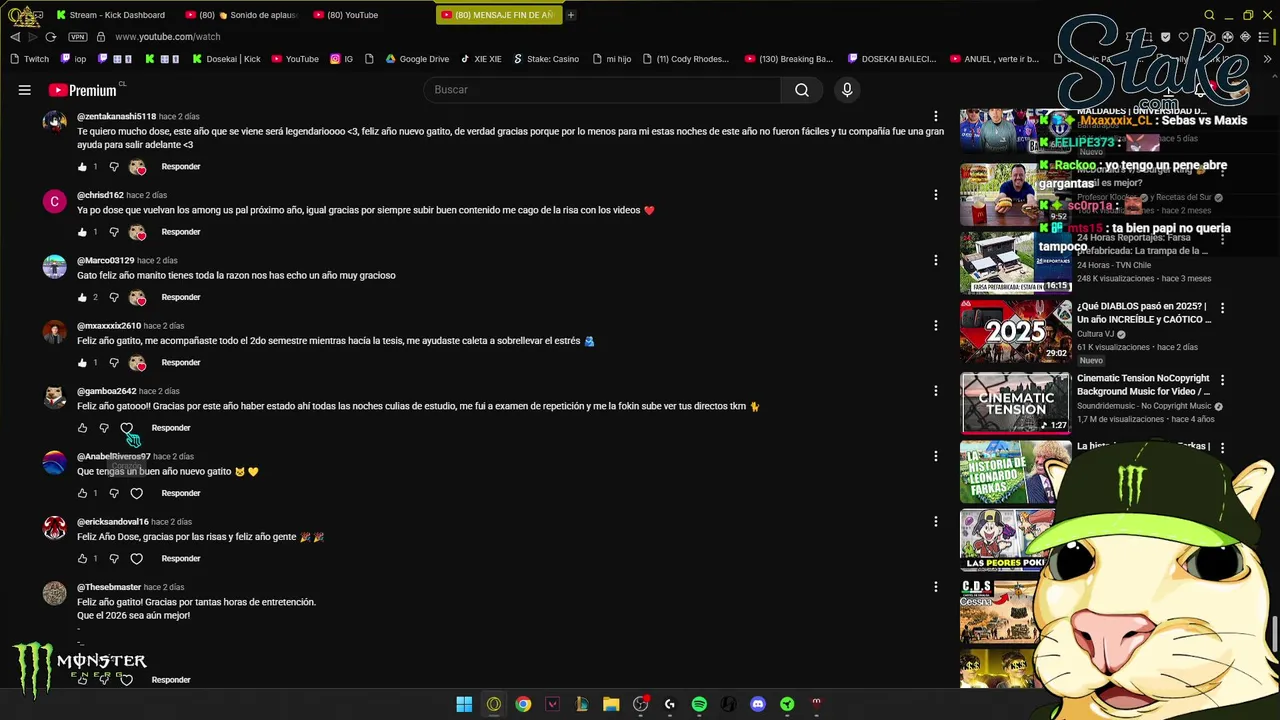Dislike the comment by @ericksandoval16
The image size is (1280, 720).
coord(114,558)
